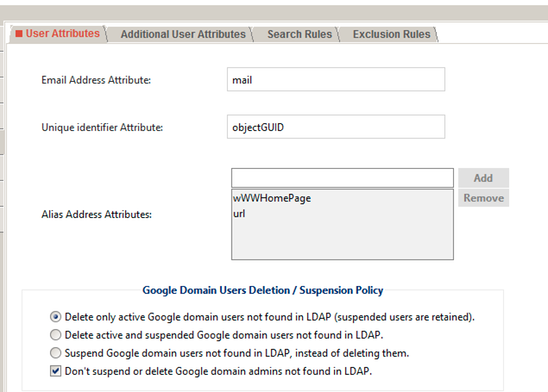Choose delete active and suspended users option
Screen dimensions: 548x392
(x=55, y=335)
